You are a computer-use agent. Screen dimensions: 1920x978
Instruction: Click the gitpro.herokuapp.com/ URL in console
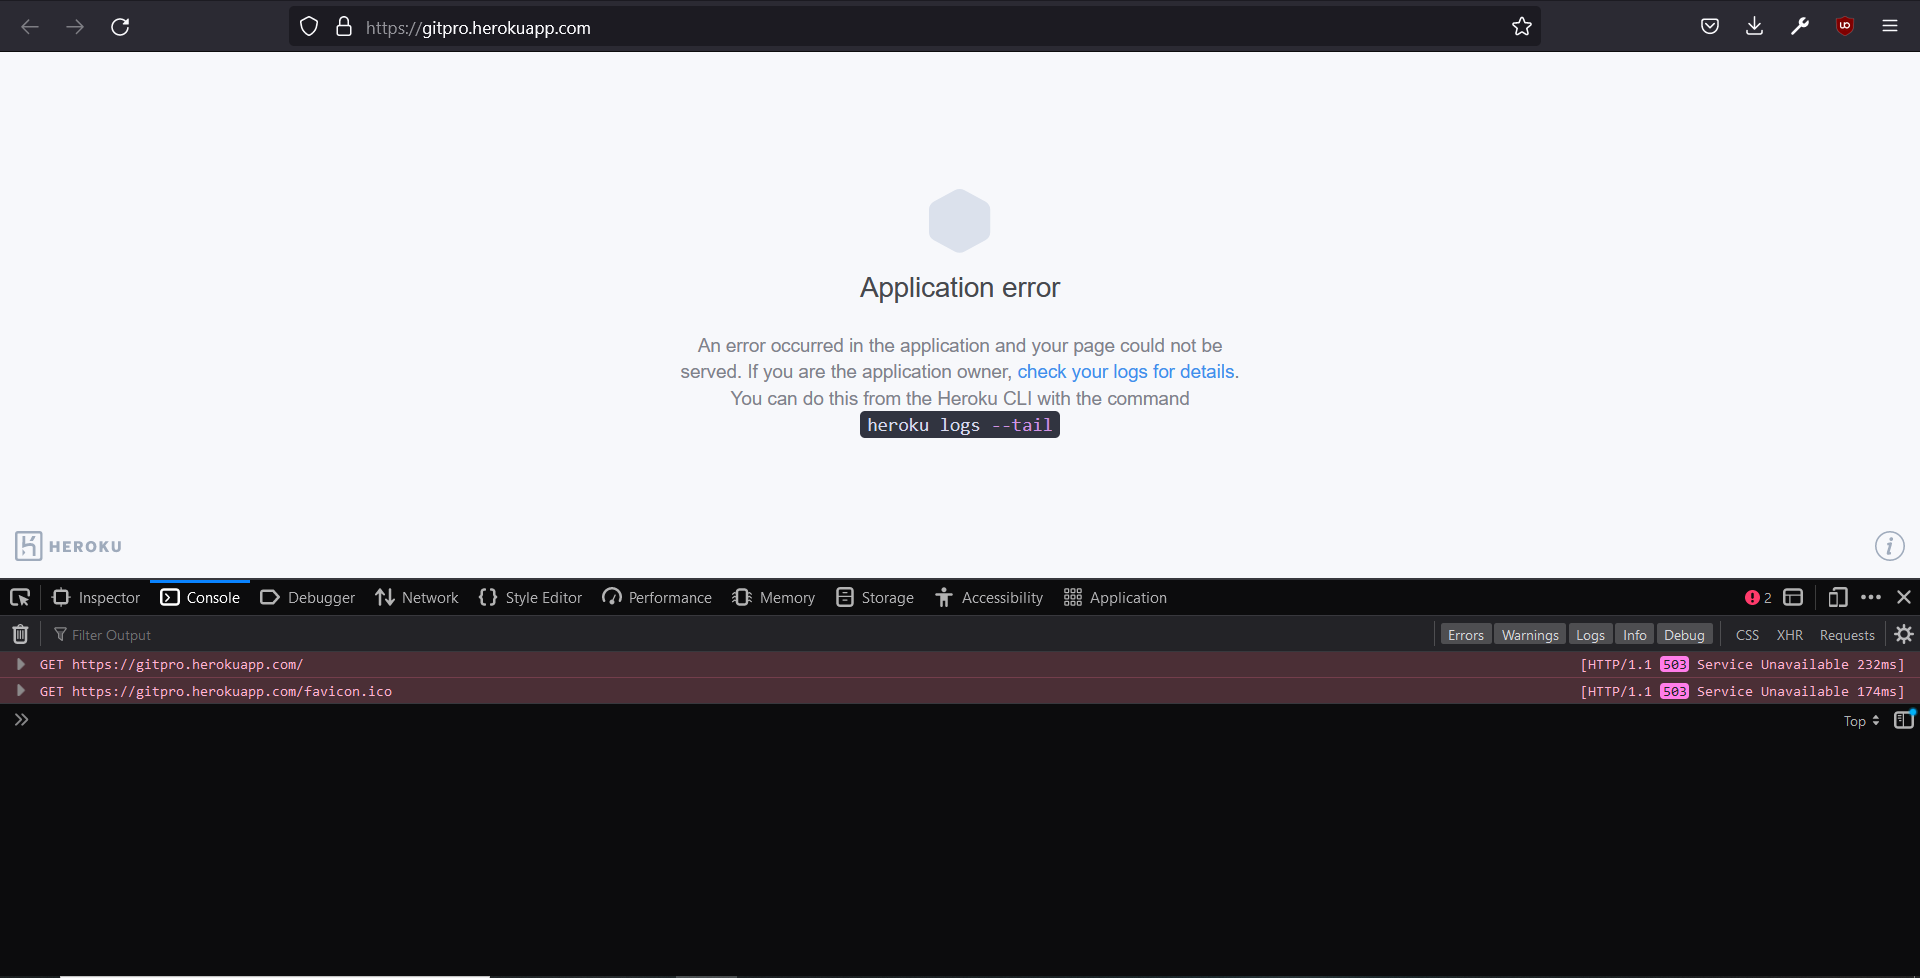click(x=187, y=664)
